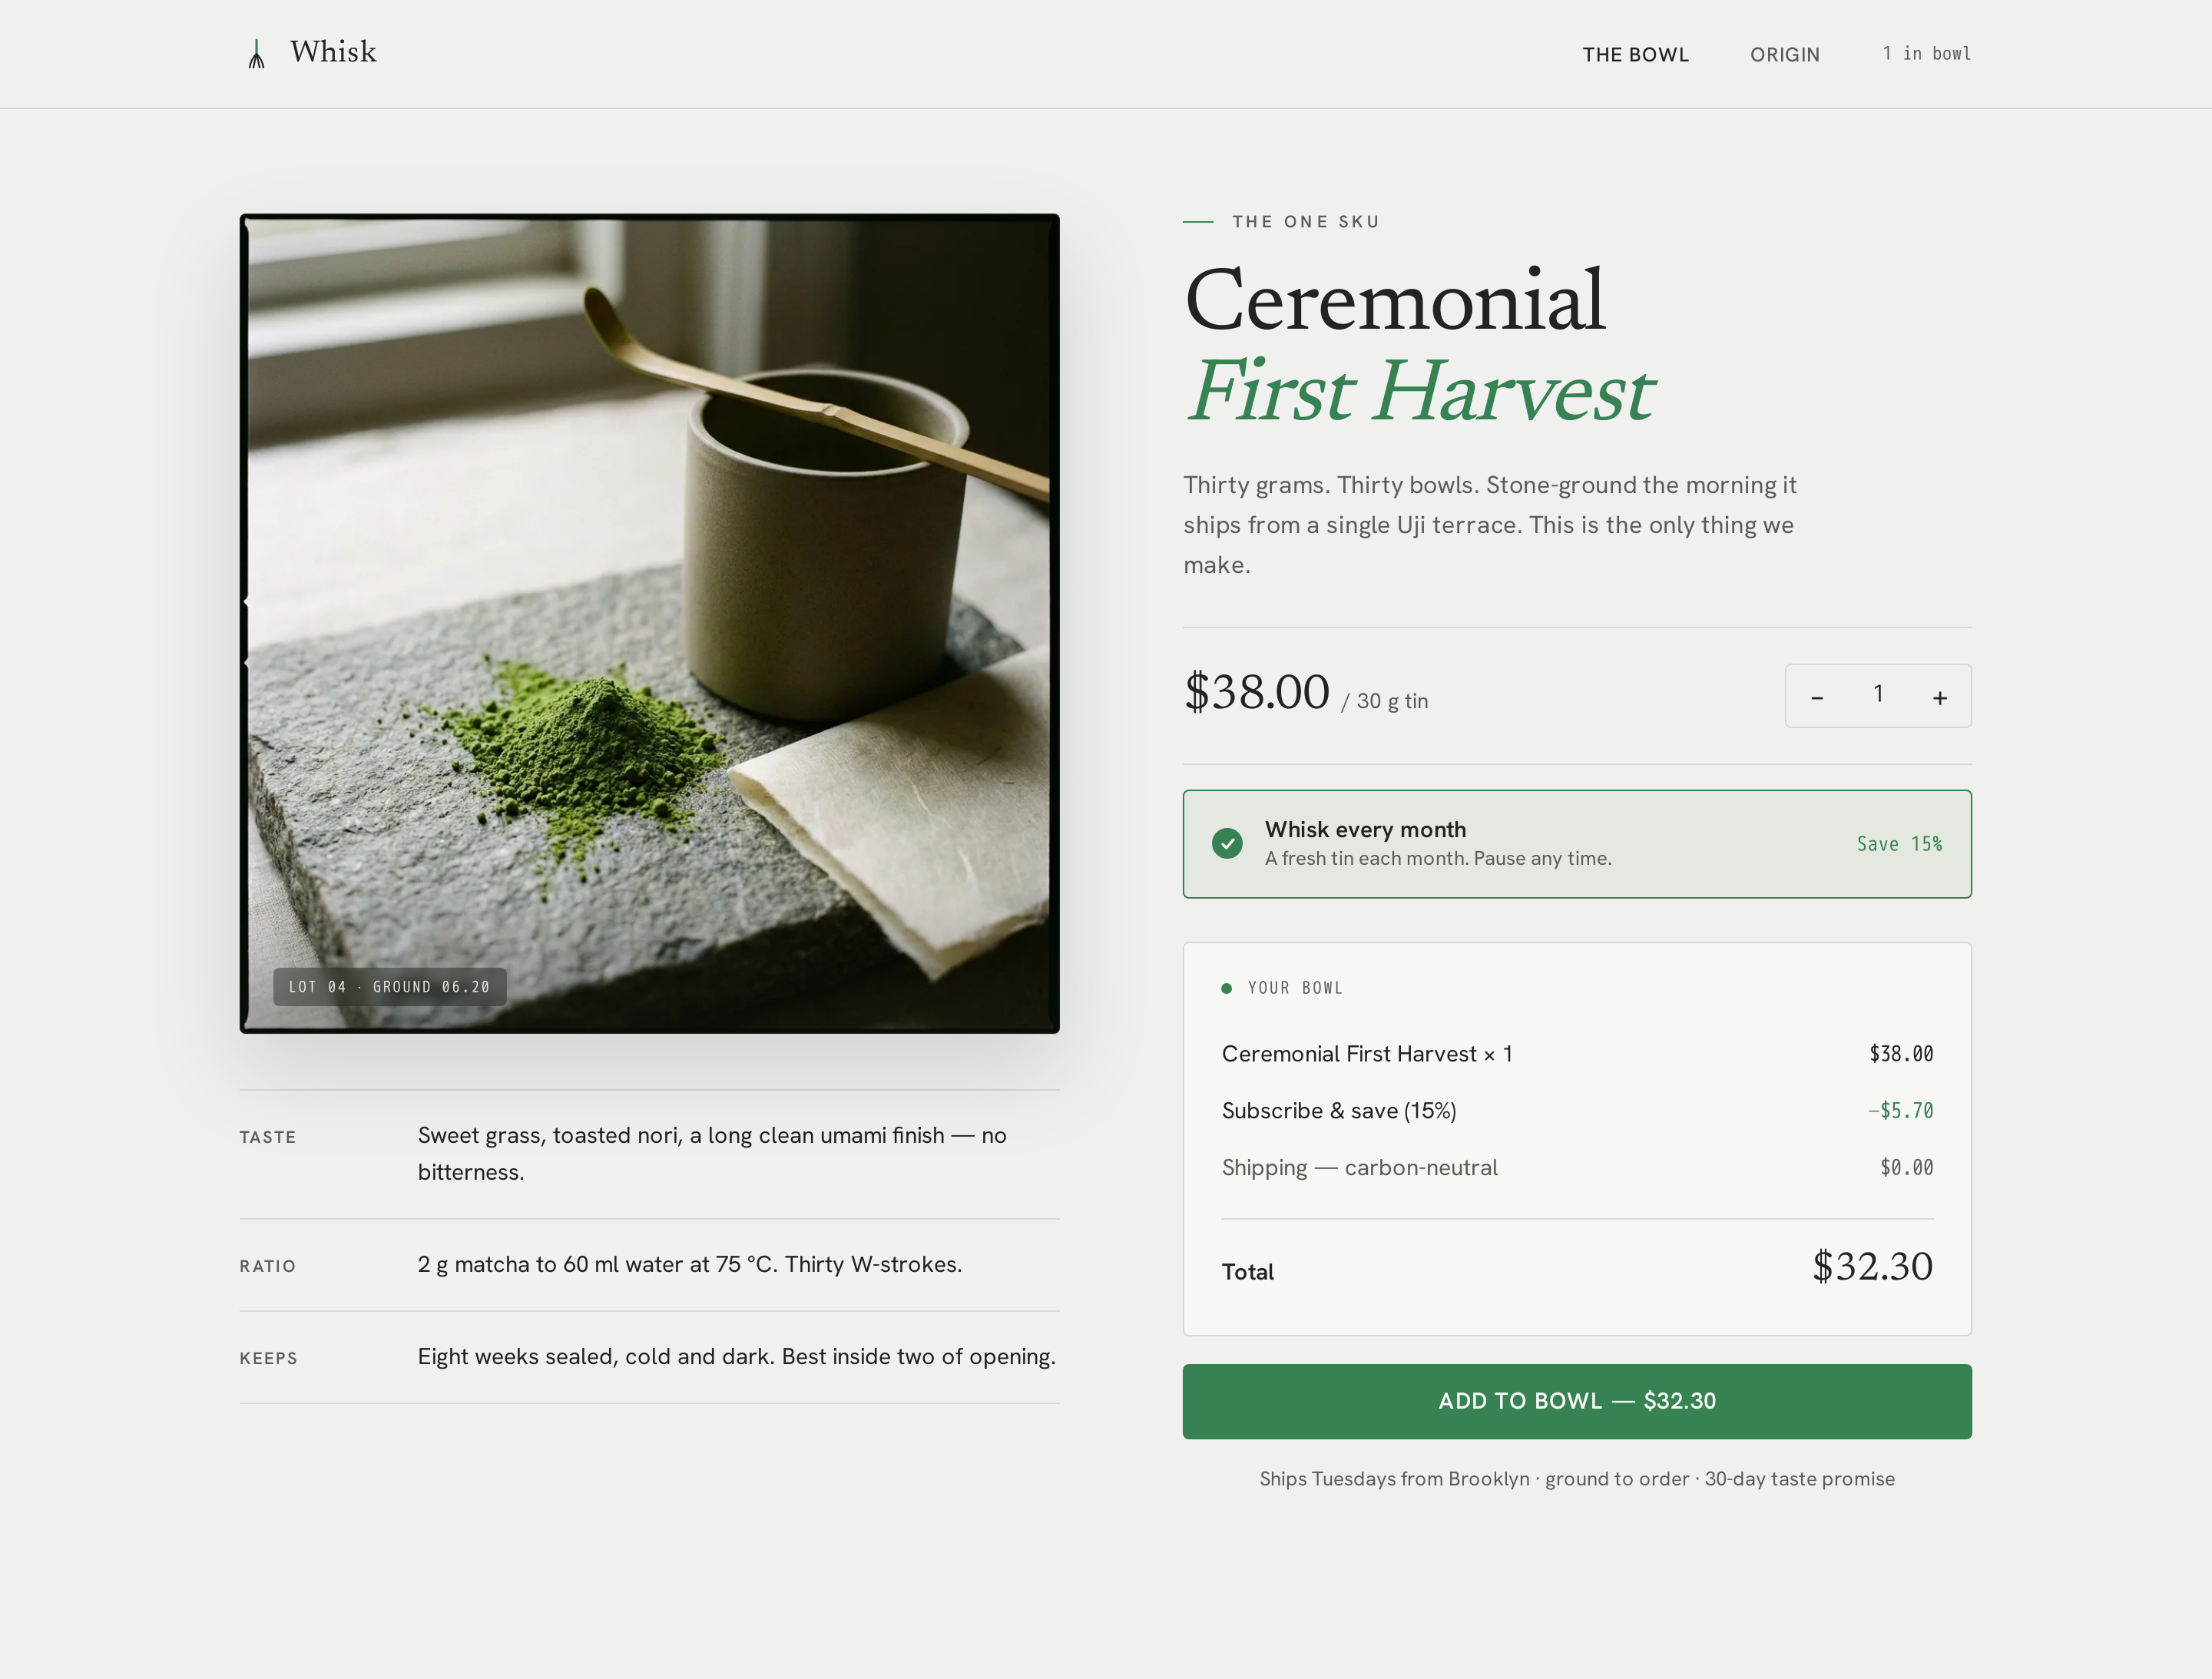Click the matcha product photo
This screenshot has width=2212, height=1679.
649,623
